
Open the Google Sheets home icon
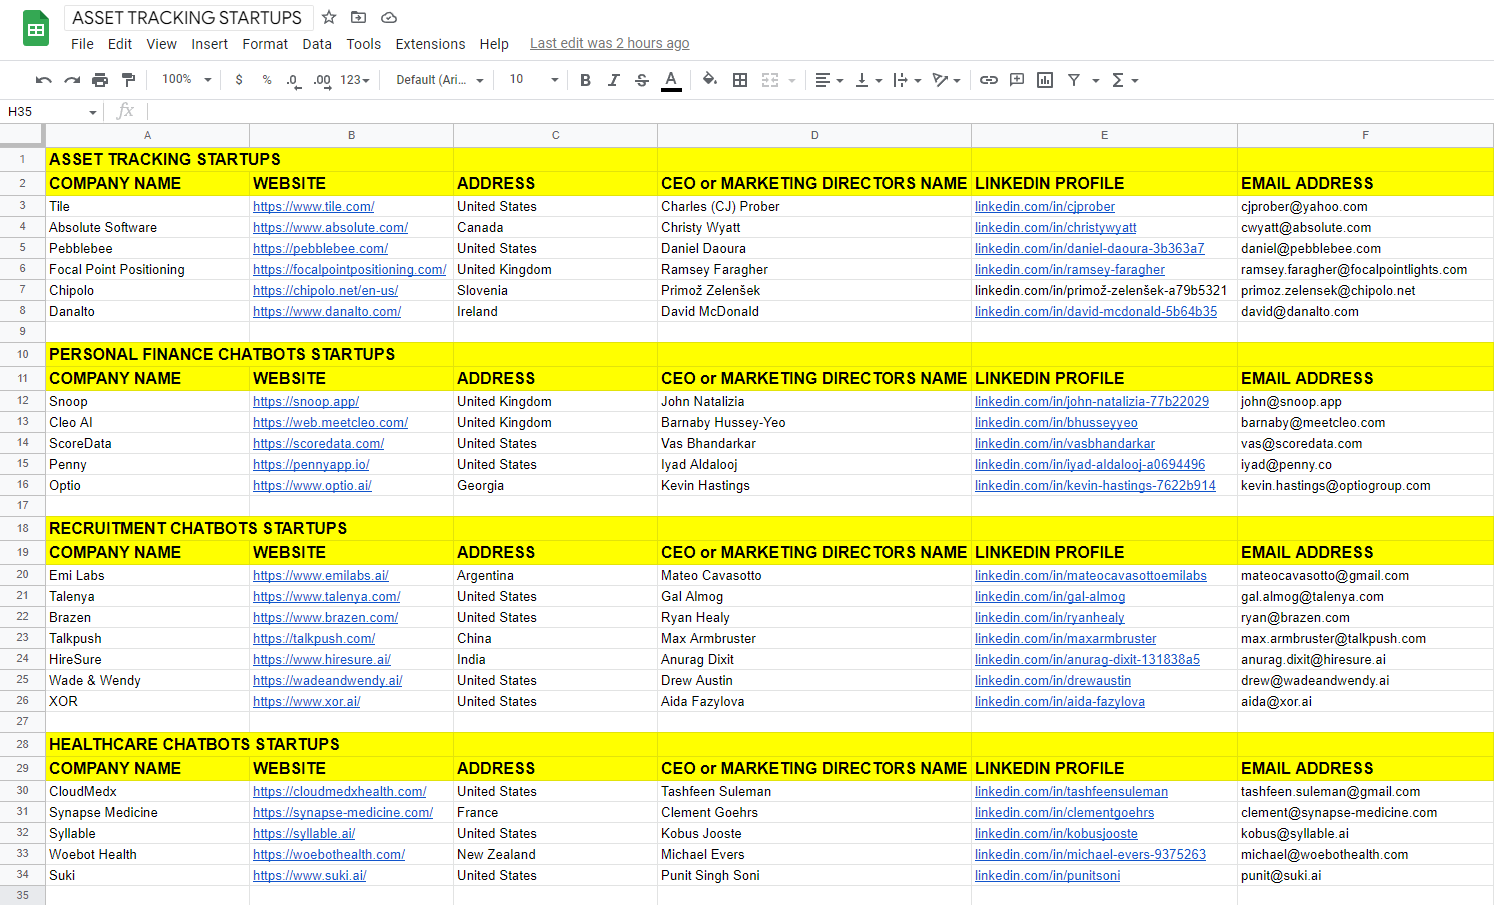(x=36, y=29)
